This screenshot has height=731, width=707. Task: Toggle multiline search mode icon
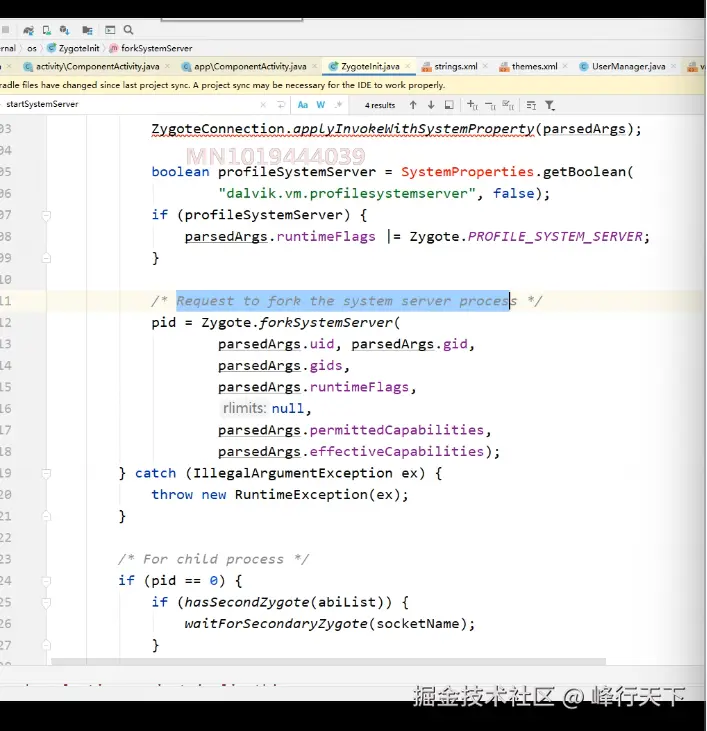pyautogui.click(x=531, y=105)
